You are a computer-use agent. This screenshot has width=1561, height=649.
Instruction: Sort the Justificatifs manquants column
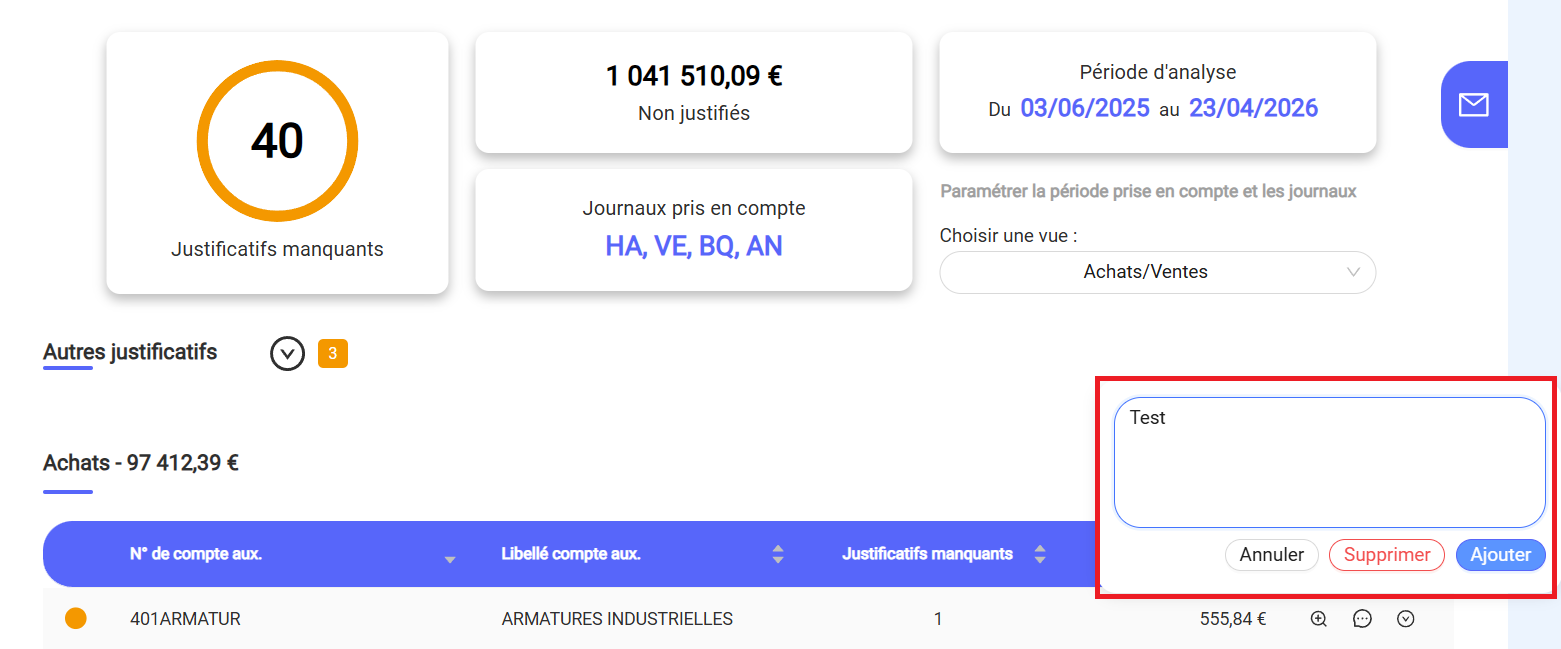(1040, 554)
